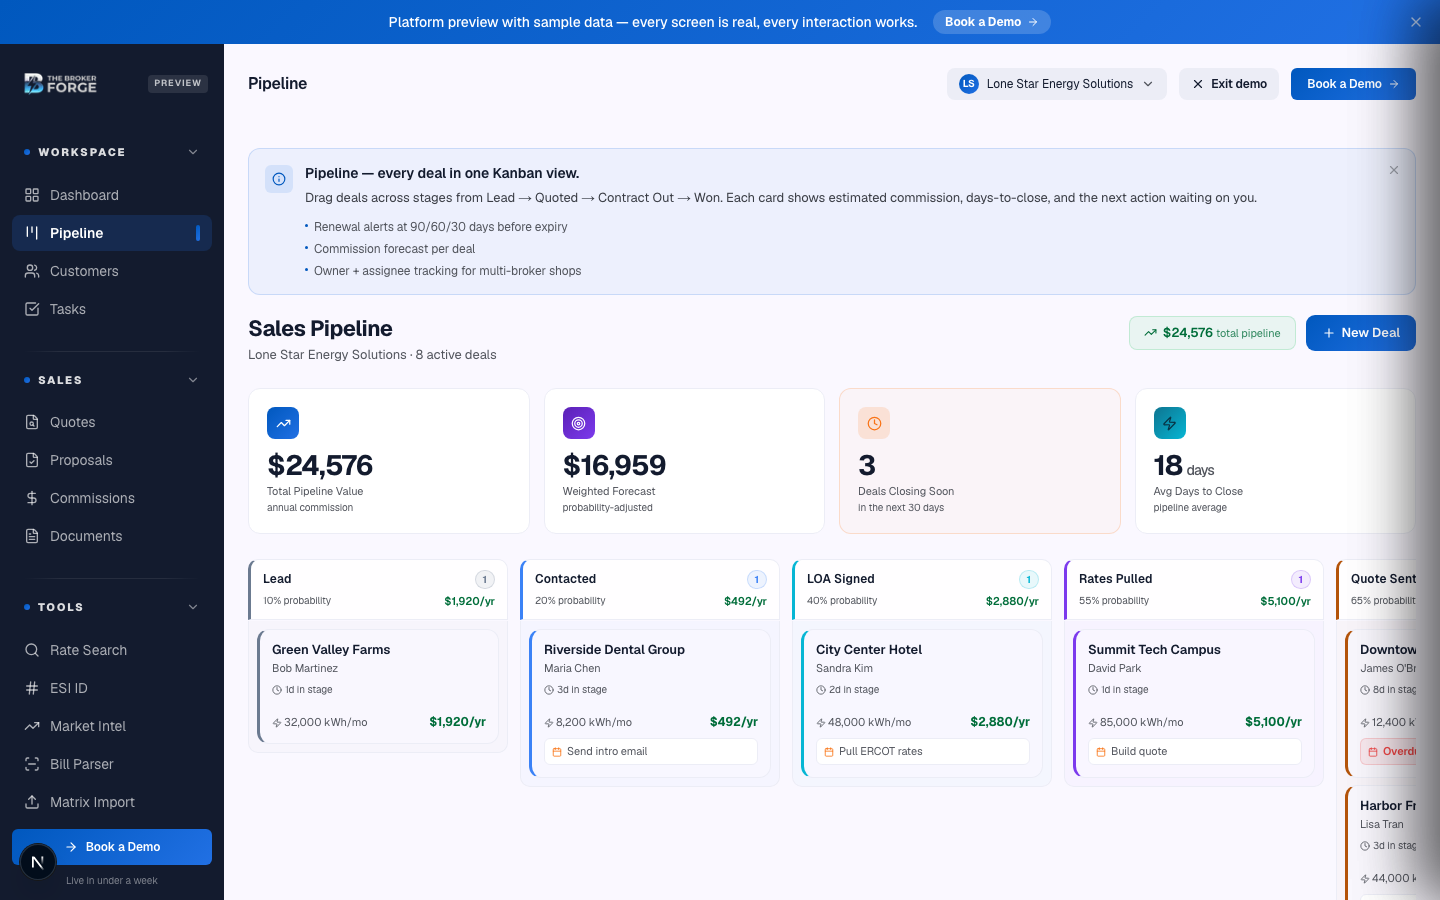Open the Summit Tech Campus deal card
1440x900 pixels.
click(1194, 703)
